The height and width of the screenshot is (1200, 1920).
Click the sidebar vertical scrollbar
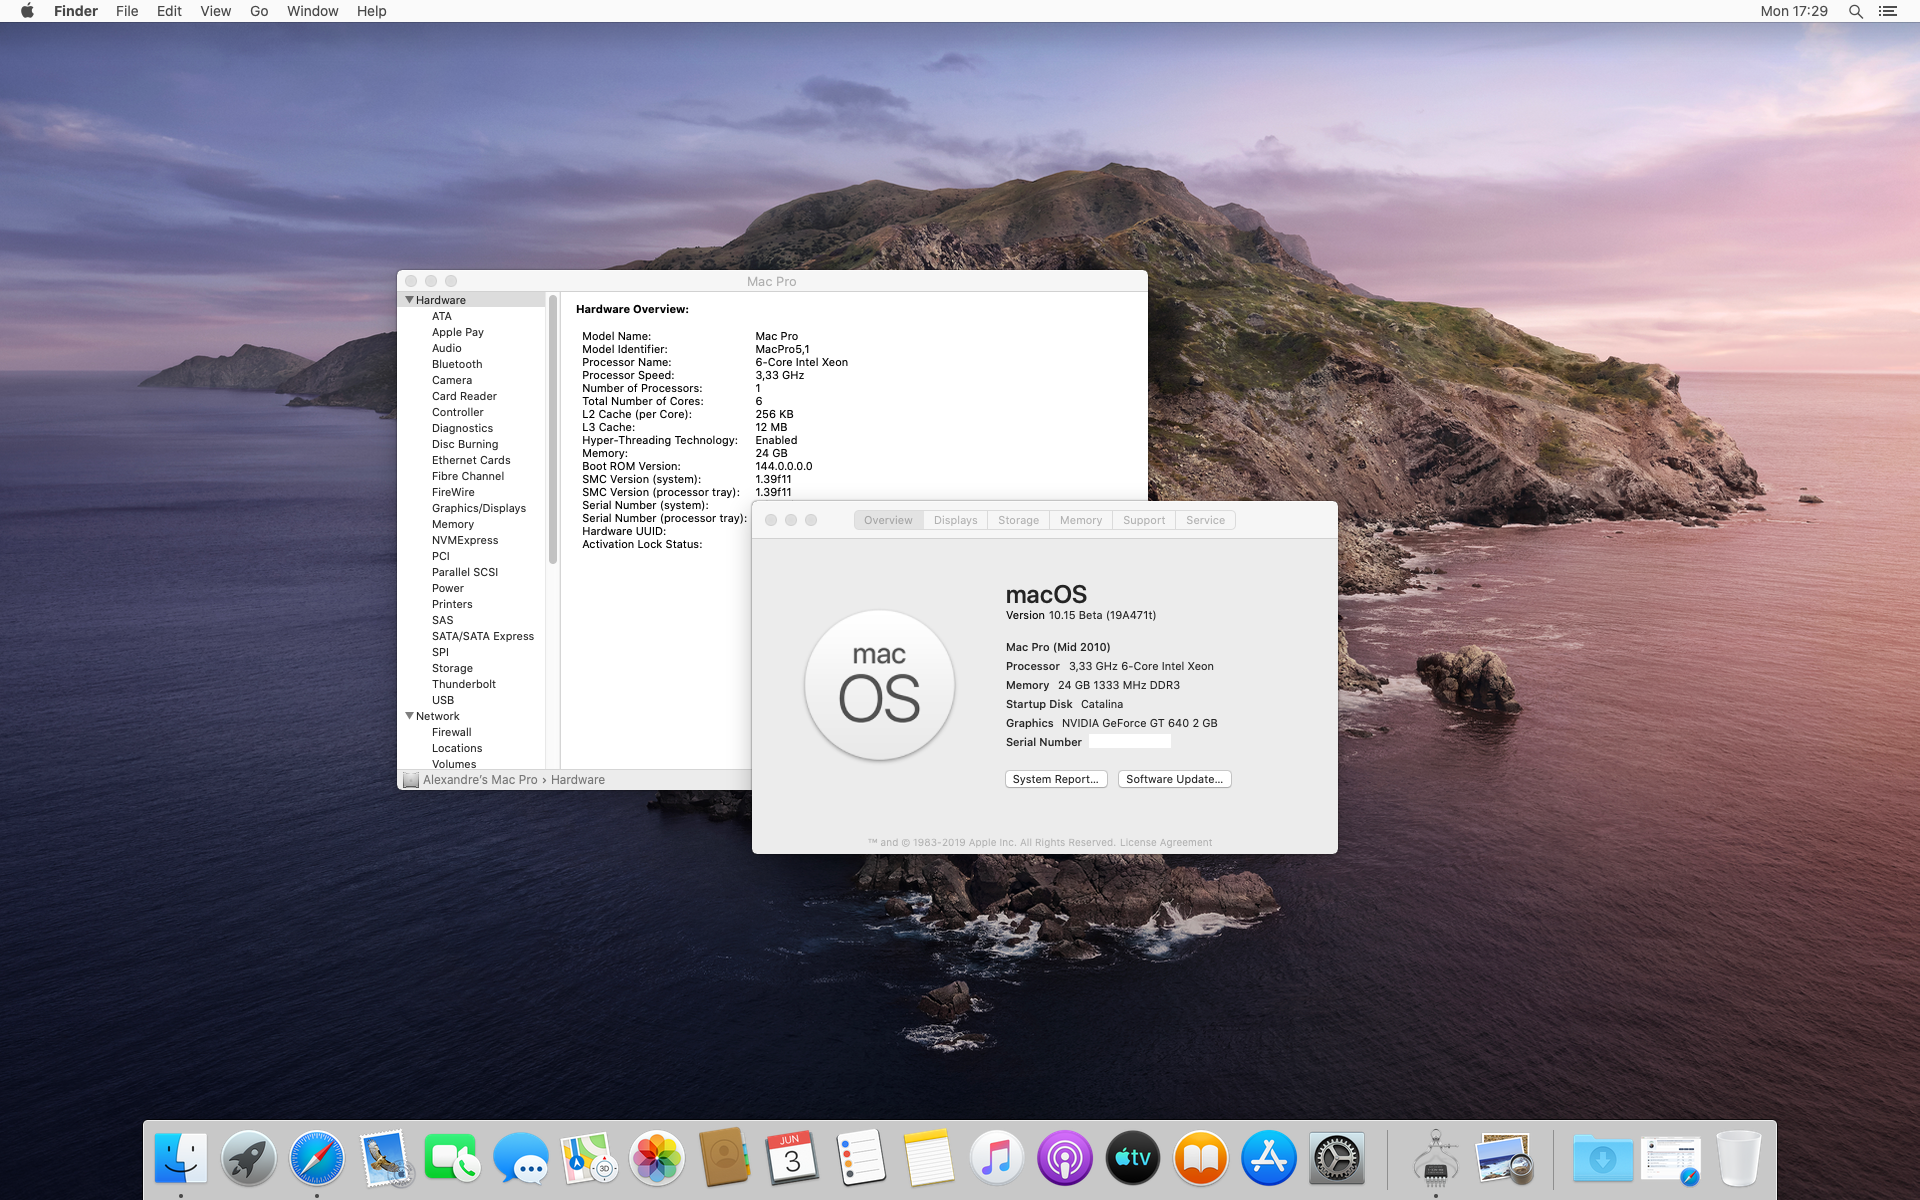point(552,430)
